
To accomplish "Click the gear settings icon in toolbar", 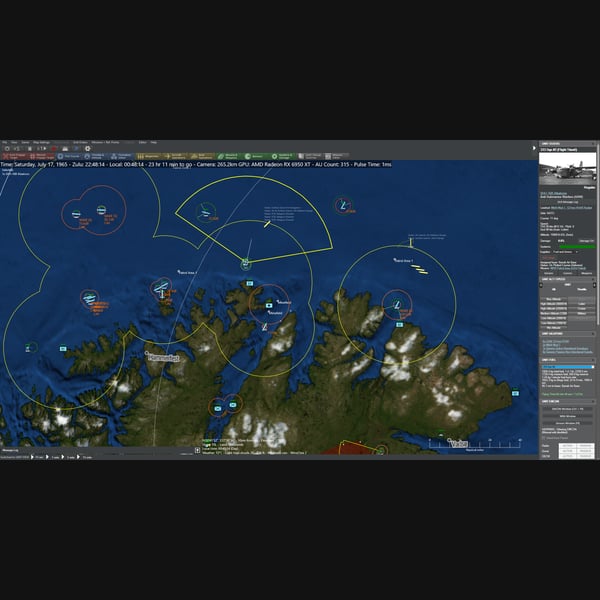I will click(x=88, y=148).
